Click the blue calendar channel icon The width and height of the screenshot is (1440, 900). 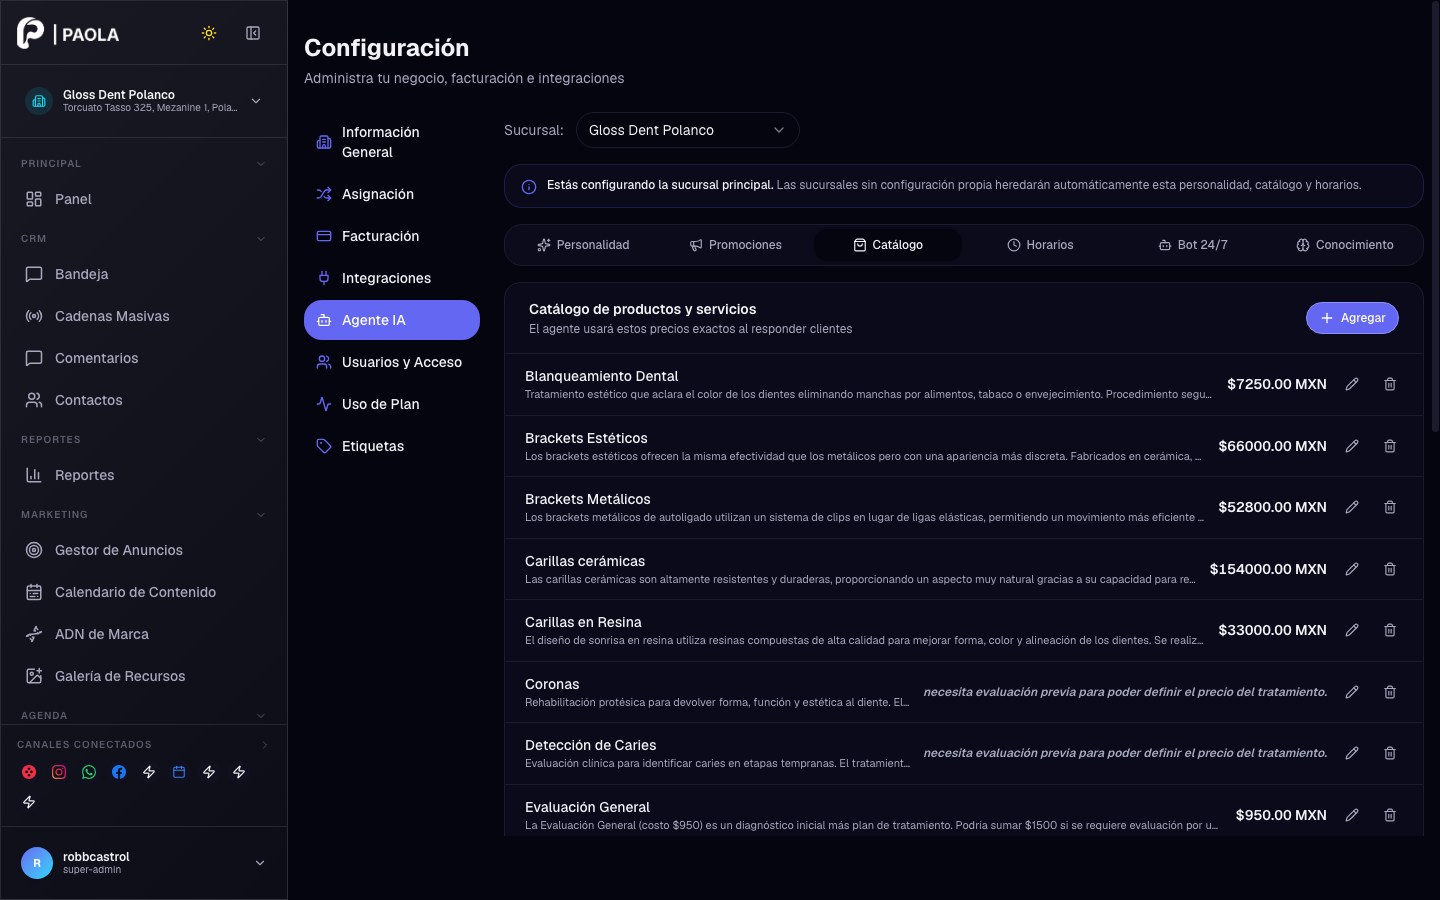[x=179, y=772]
